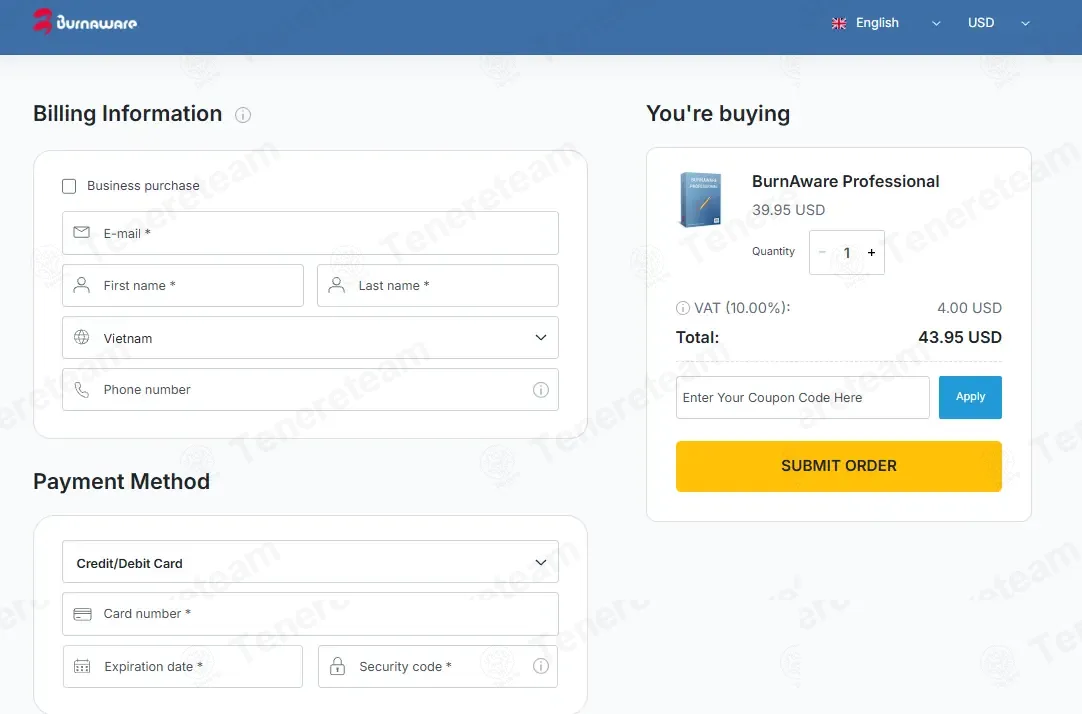The height and width of the screenshot is (714, 1082).
Task: Click the You're buying heading
Action: (x=718, y=114)
